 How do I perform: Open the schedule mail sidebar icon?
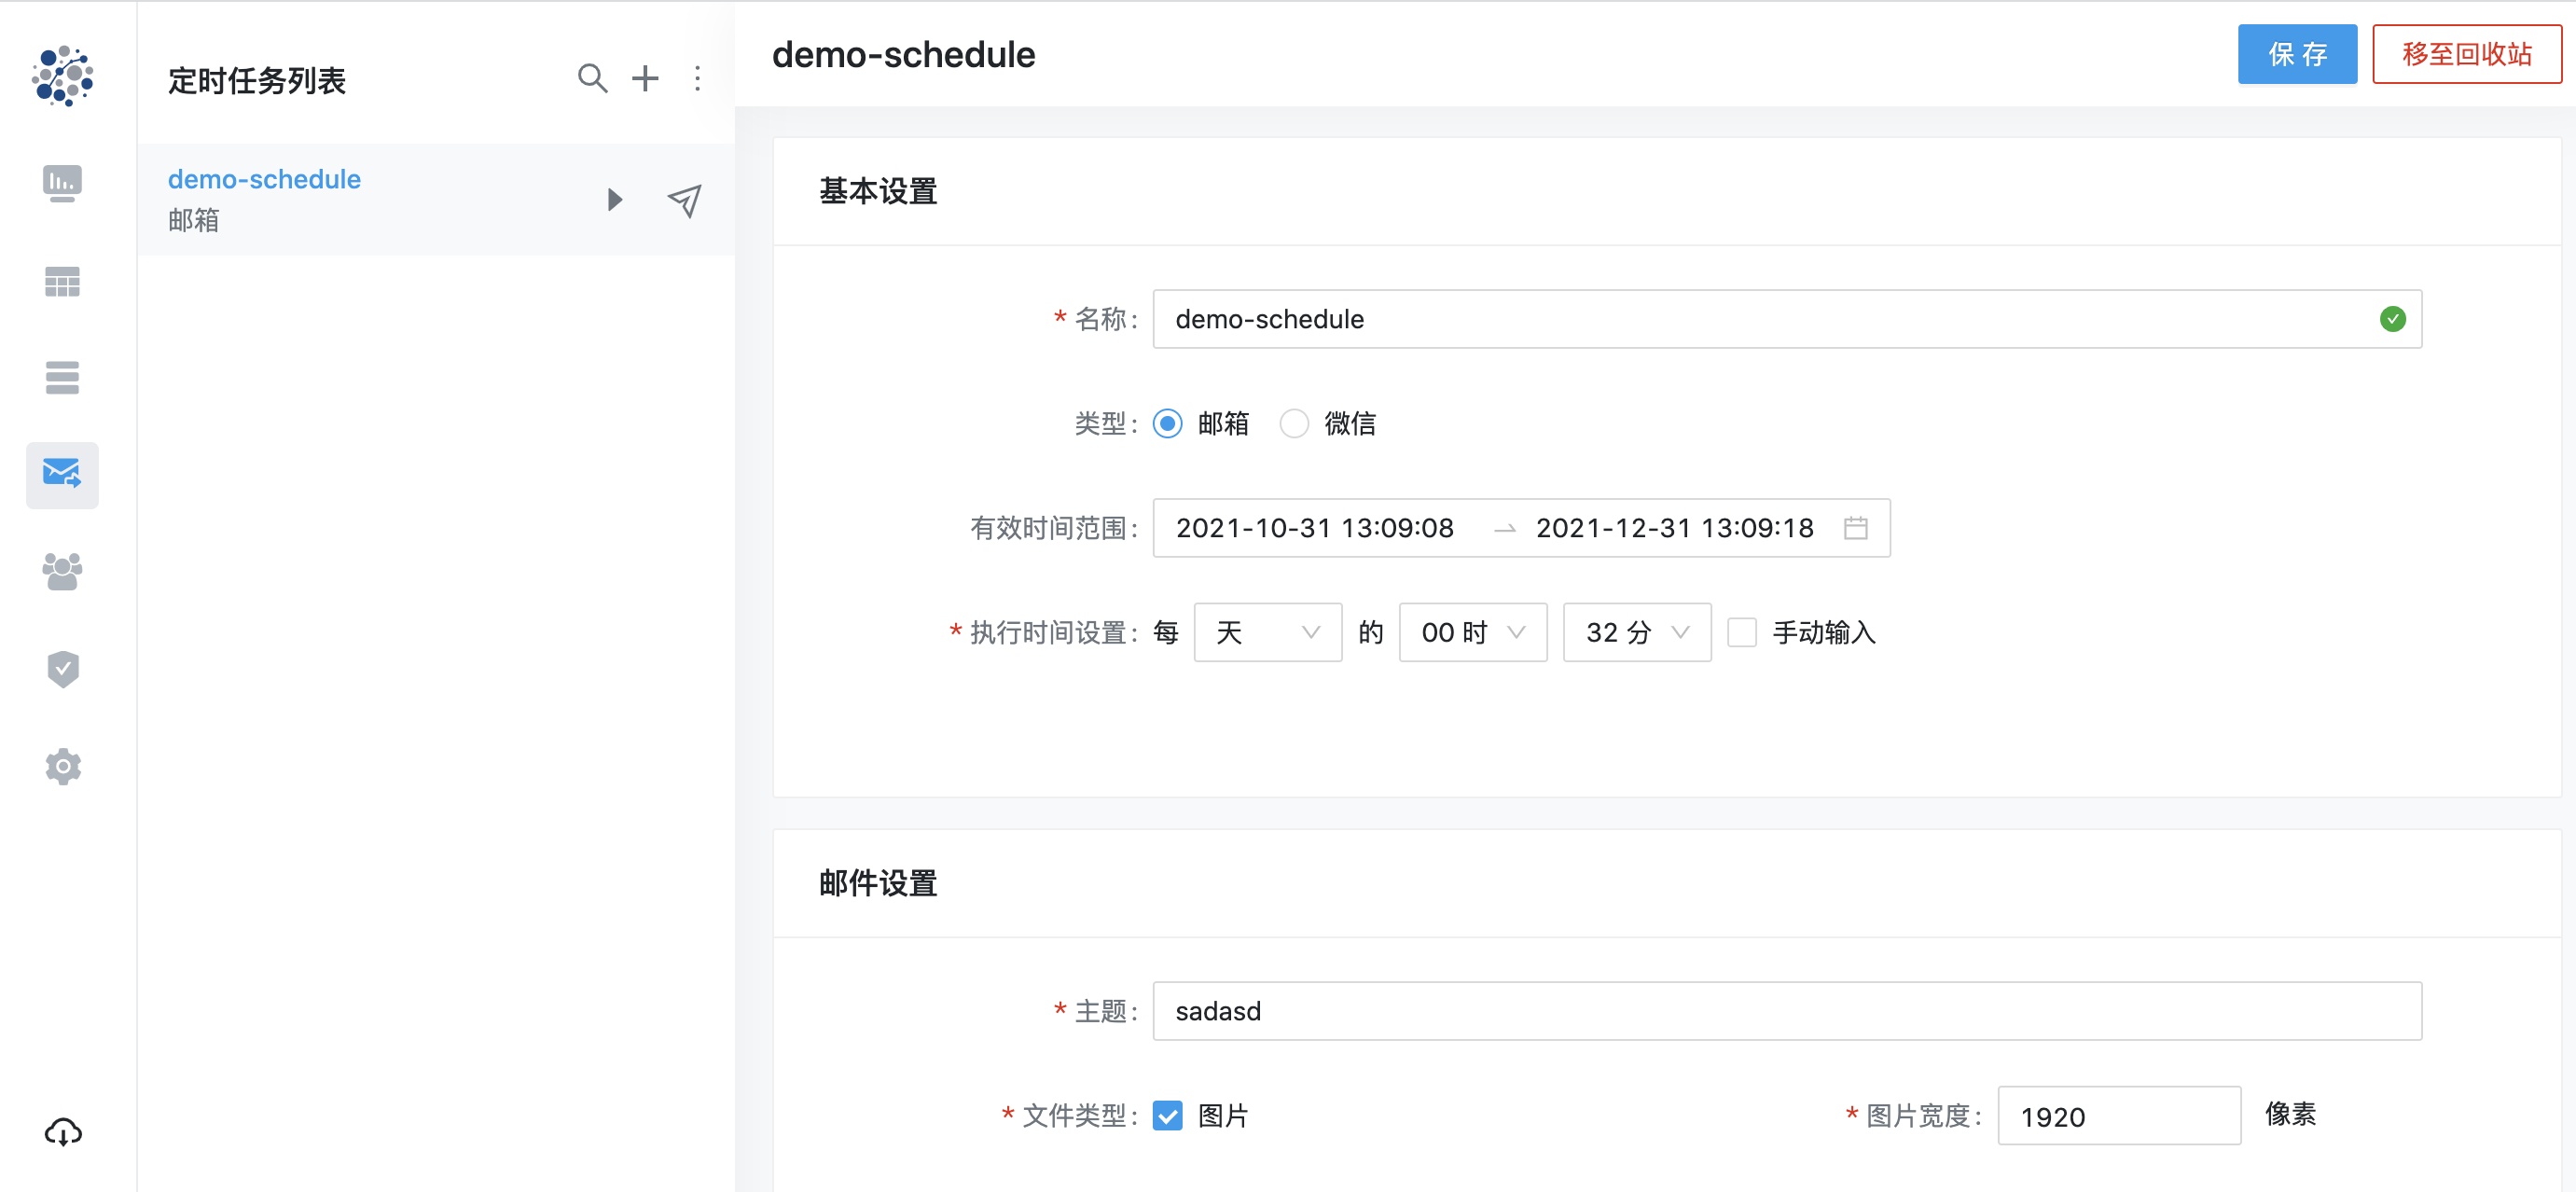point(62,474)
